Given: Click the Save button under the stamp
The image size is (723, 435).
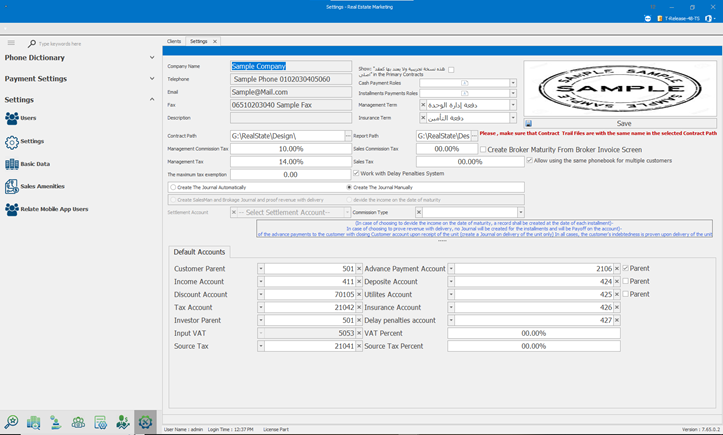Looking at the screenshot, I should [x=623, y=124].
